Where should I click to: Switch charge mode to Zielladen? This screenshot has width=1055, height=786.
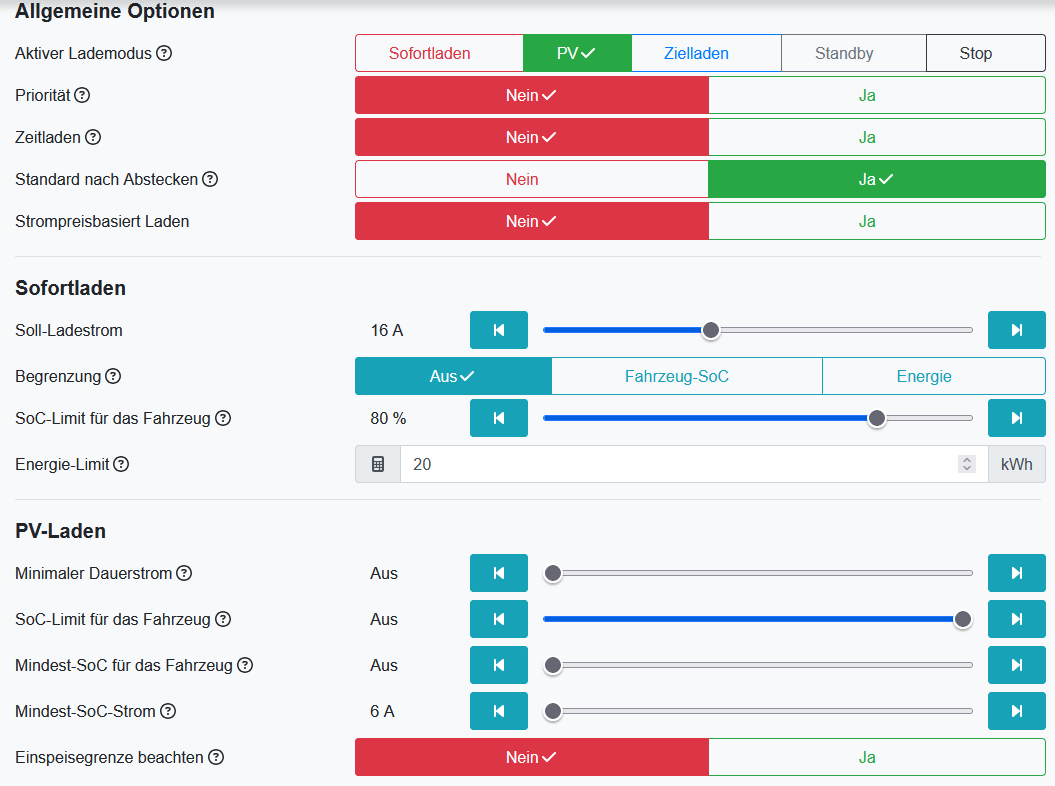(706, 53)
